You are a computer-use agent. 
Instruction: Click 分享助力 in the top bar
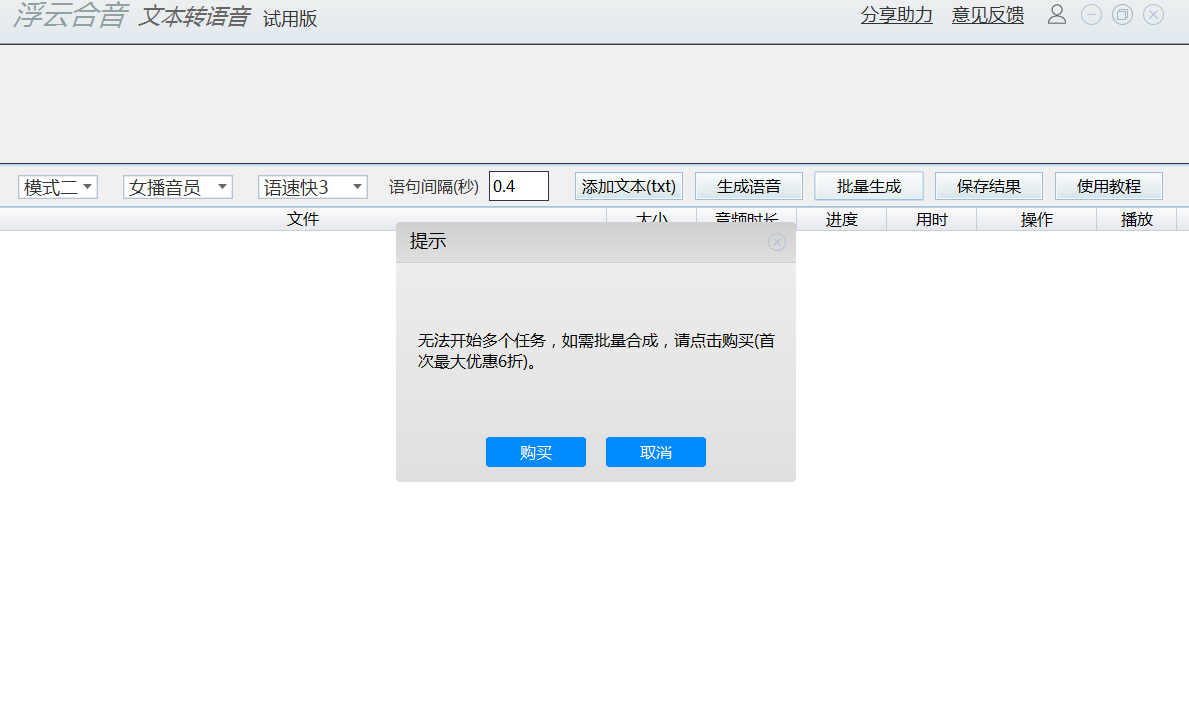896,15
